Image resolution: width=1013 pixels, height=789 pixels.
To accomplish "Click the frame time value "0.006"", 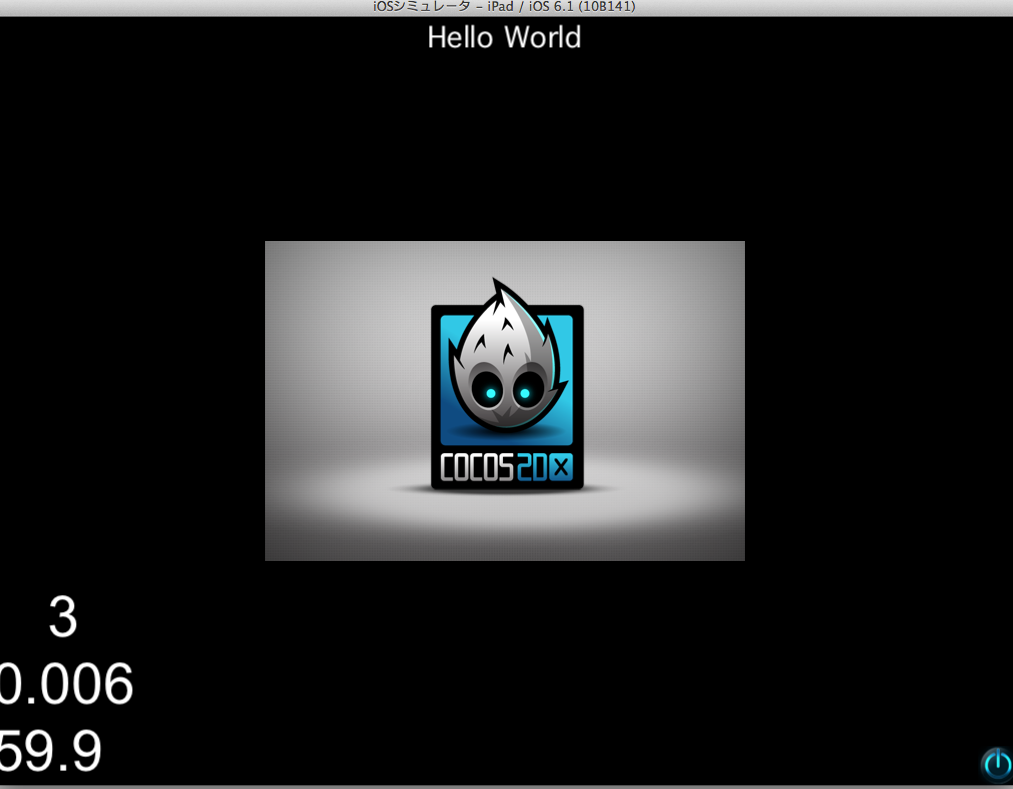I will (x=66, y=684).
